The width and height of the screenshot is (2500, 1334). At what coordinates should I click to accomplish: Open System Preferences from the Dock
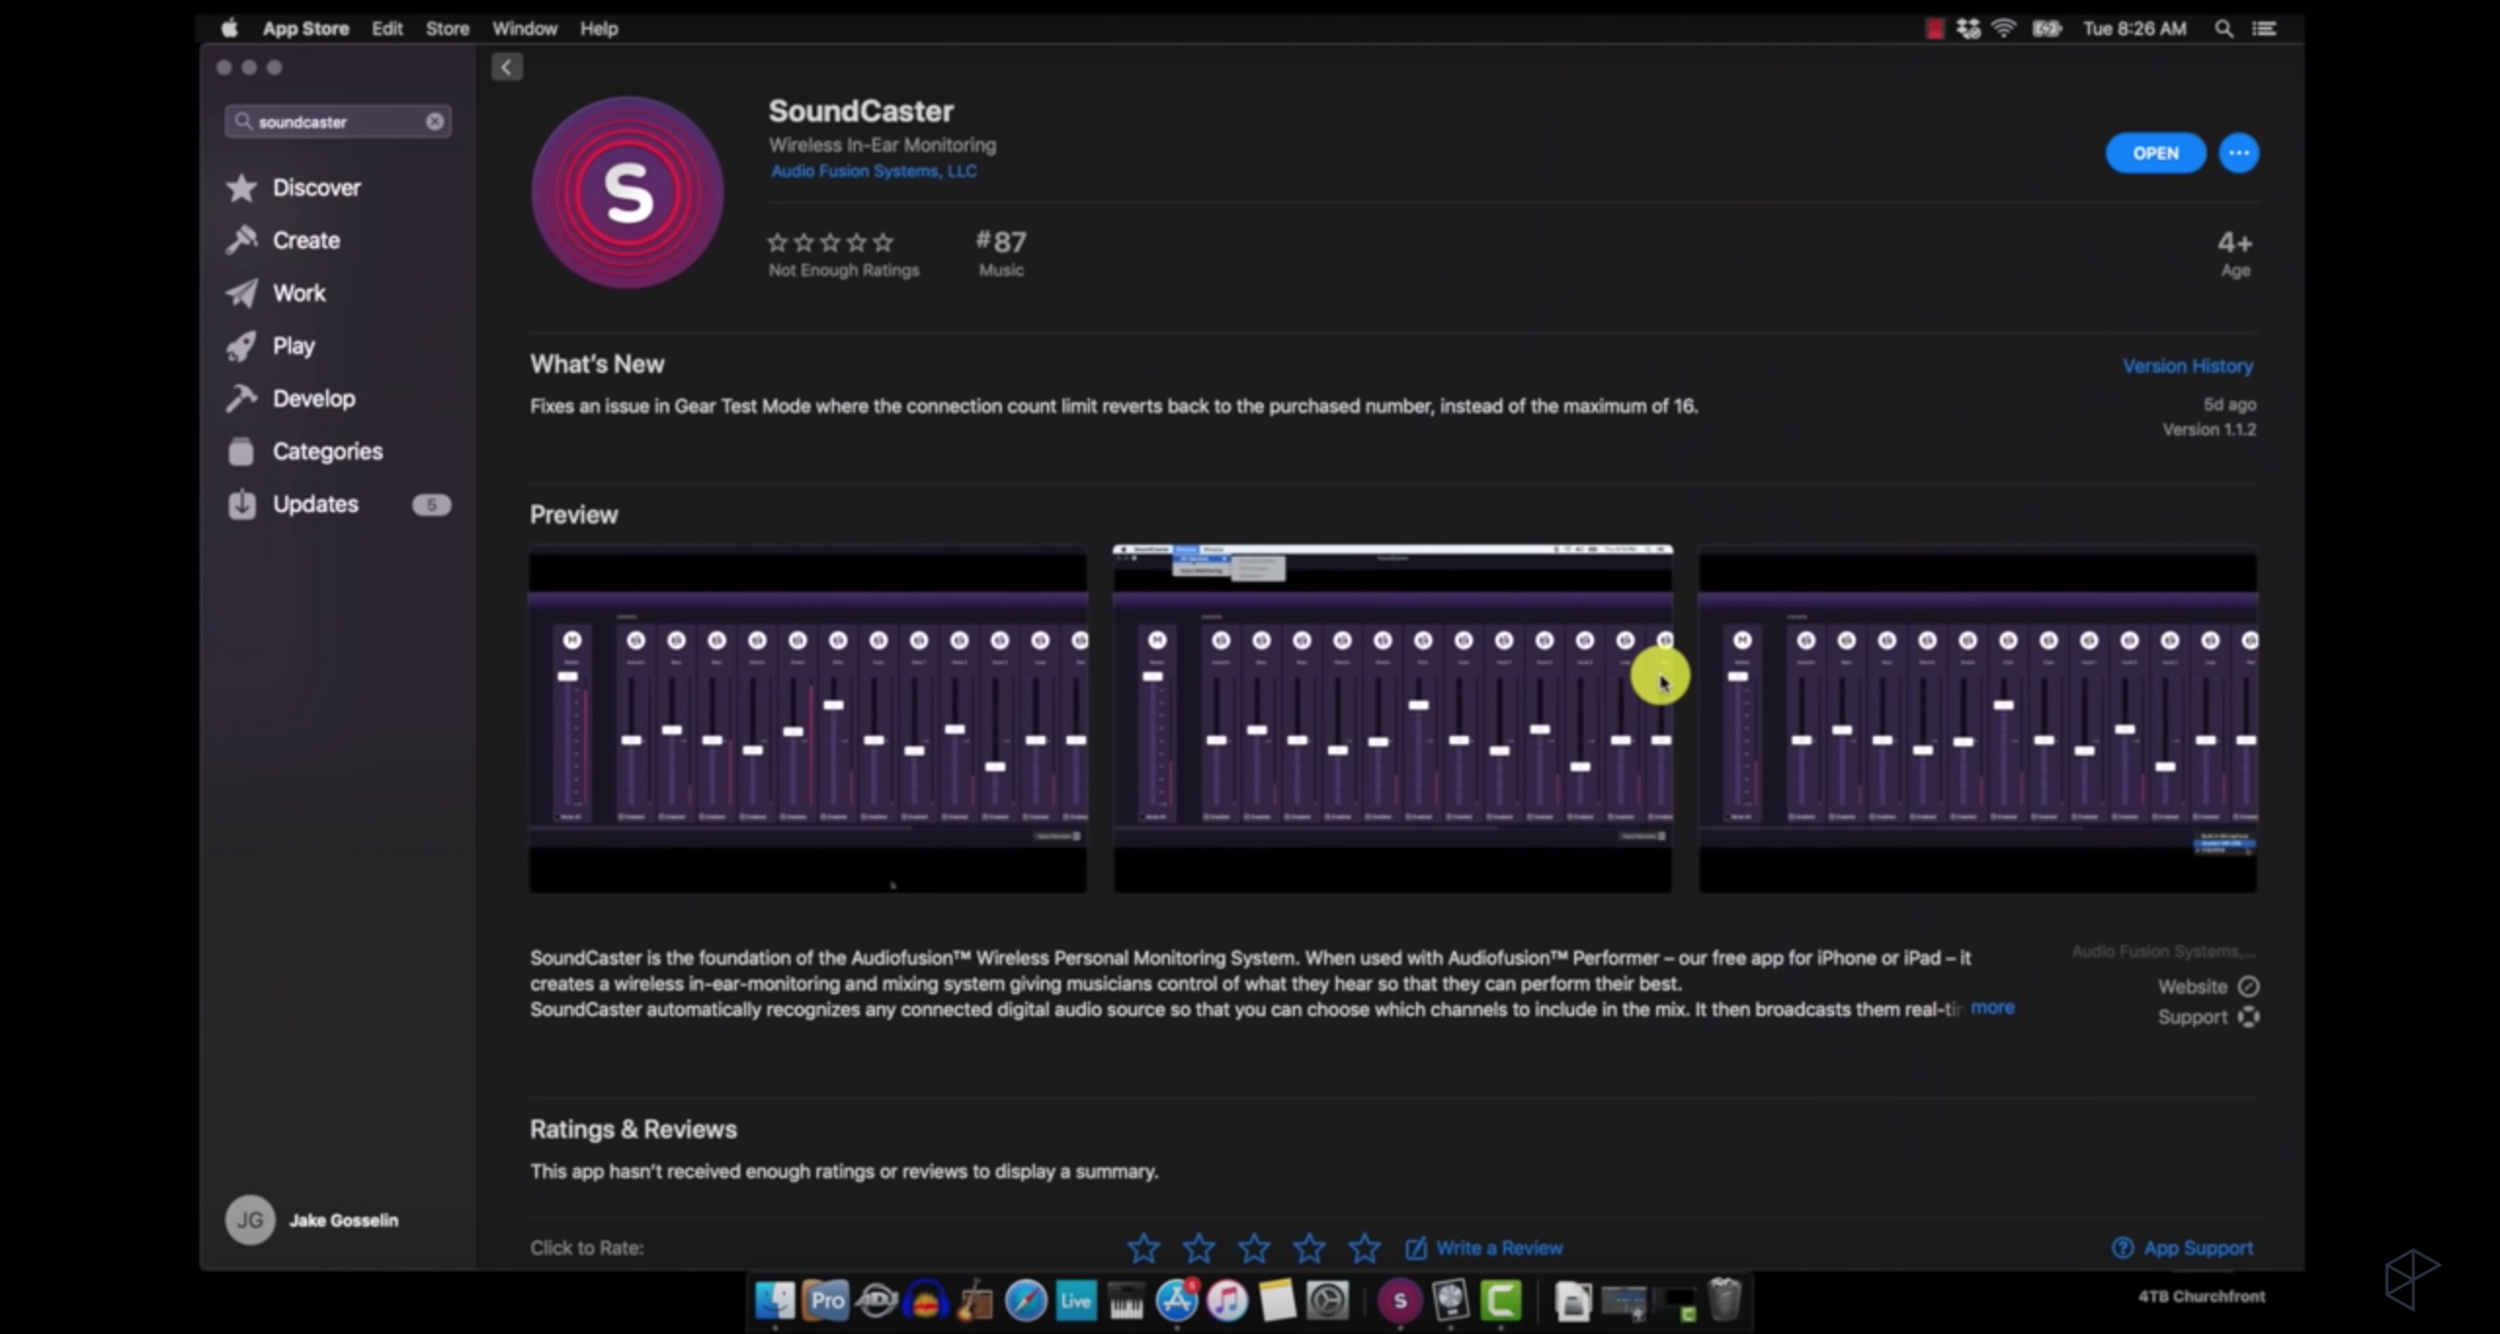1327,1301
